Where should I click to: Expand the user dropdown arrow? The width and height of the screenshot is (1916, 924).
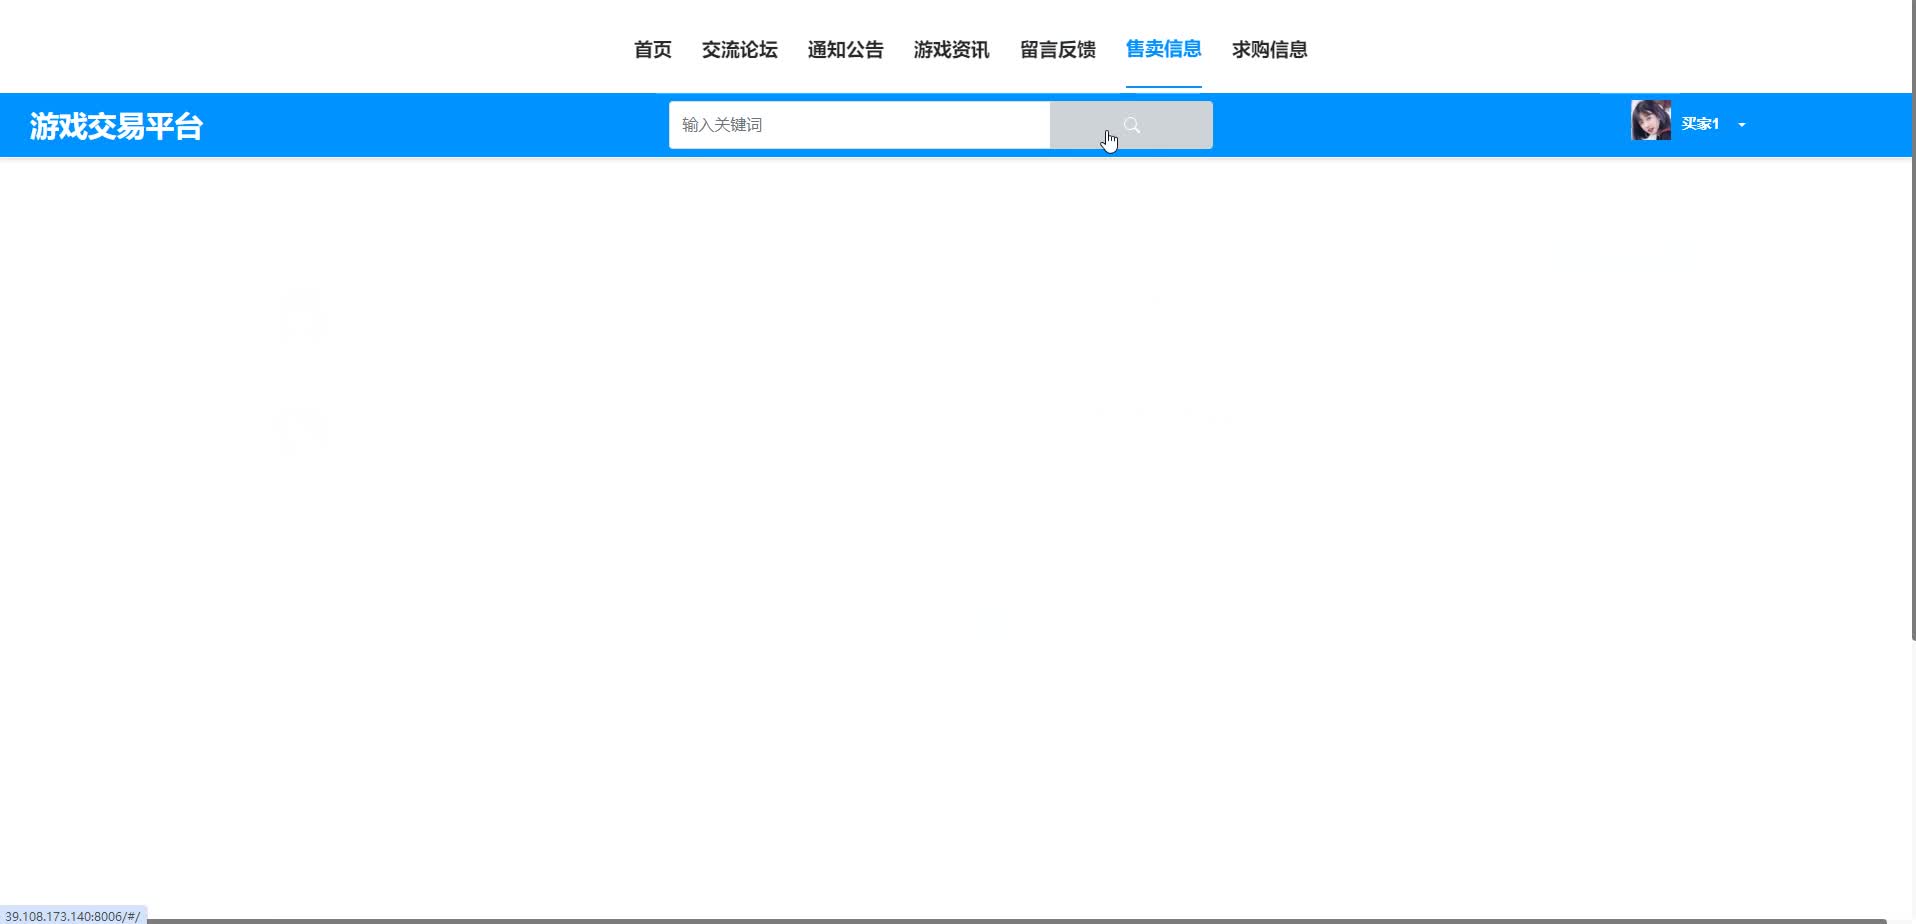click(1742, 125)
